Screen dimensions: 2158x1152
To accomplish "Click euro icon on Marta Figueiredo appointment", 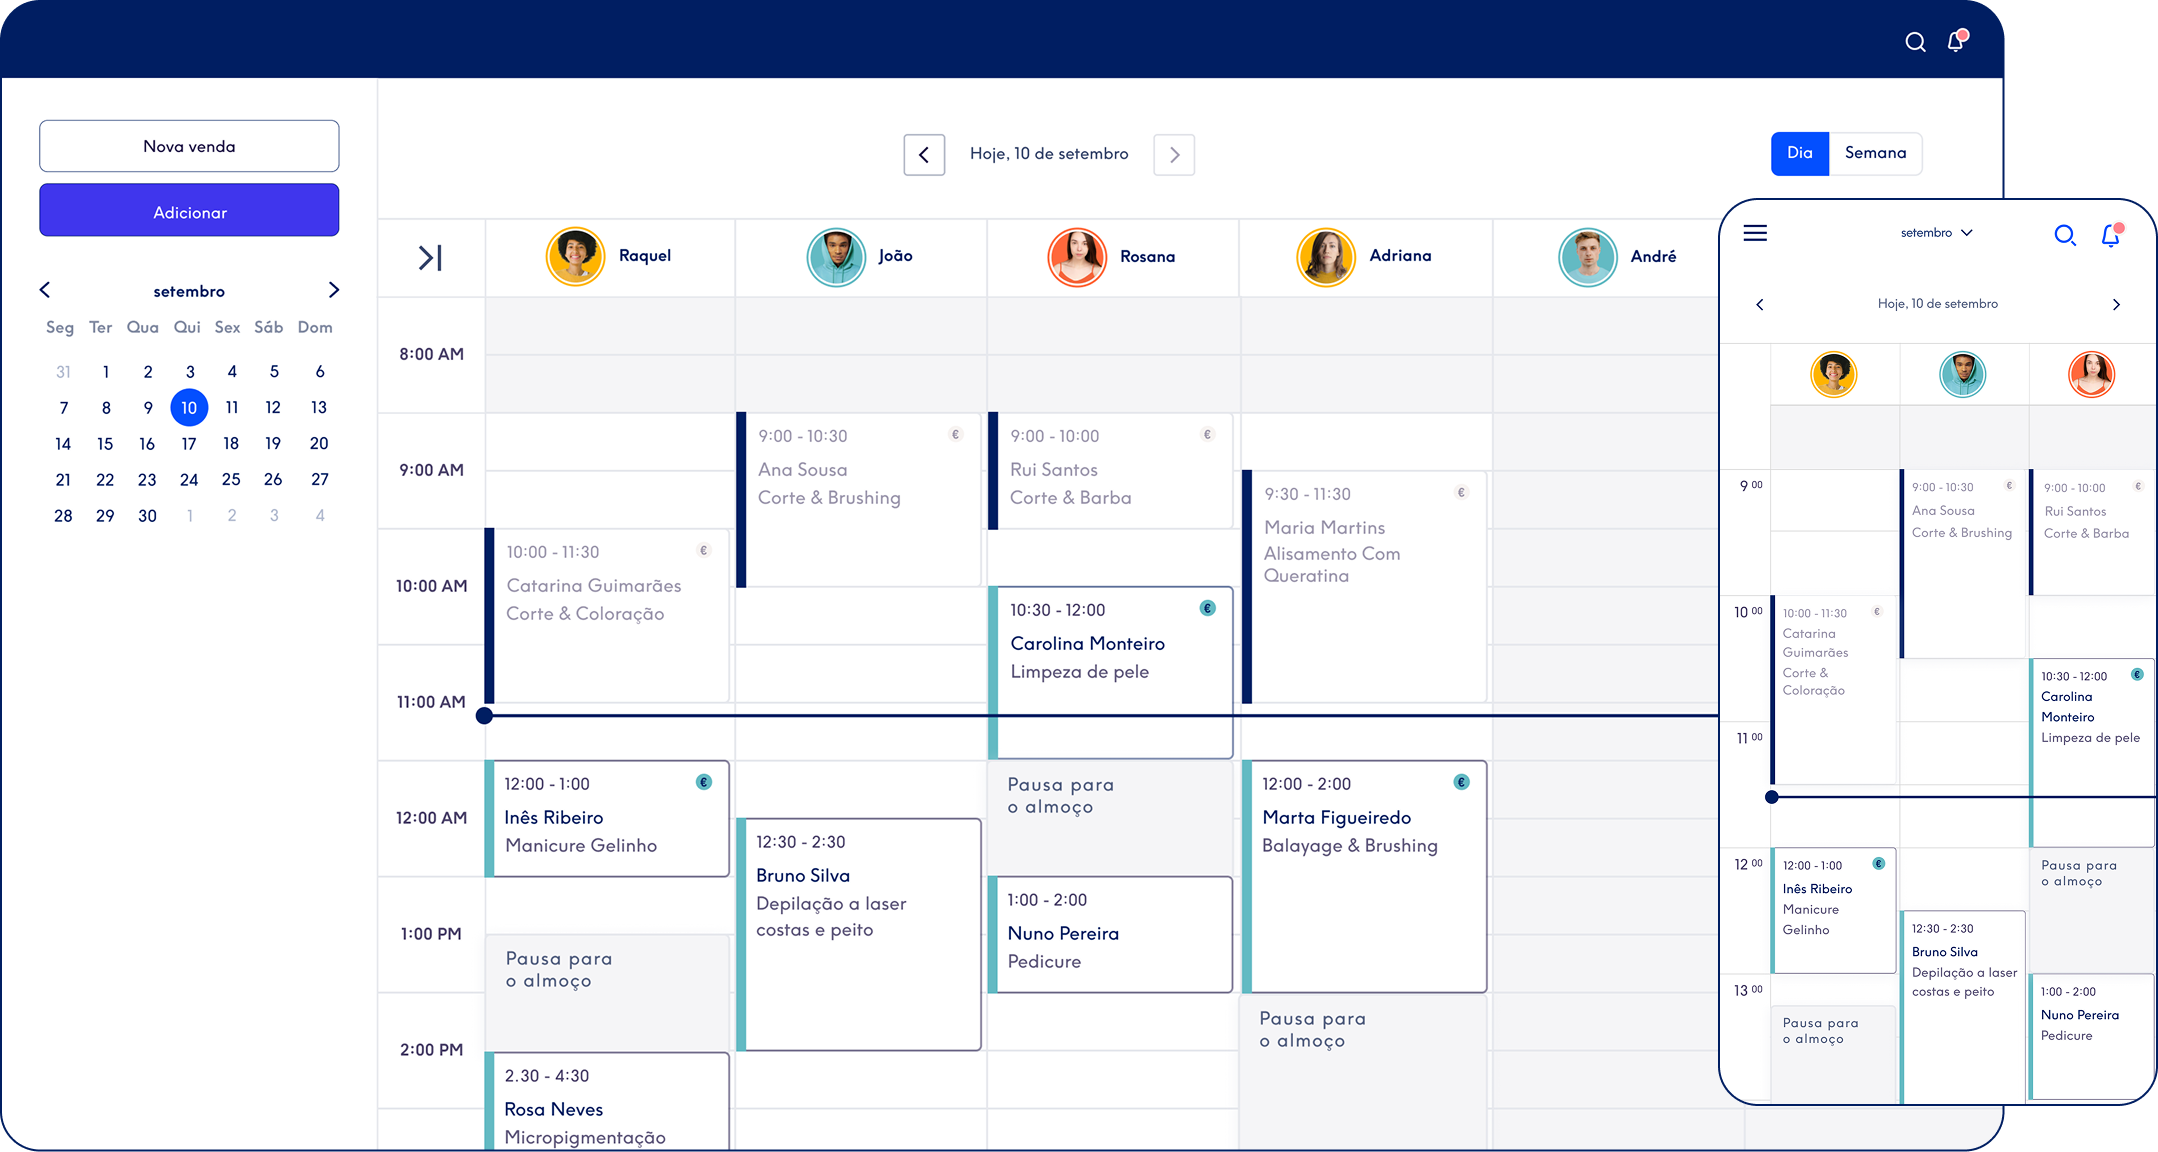I will (x=1461, y=782).
